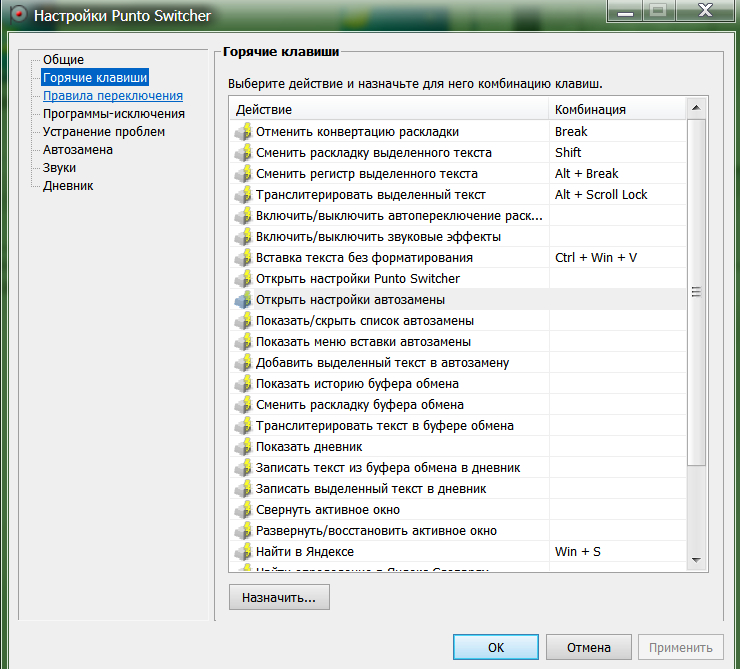Click the icon beside "Транслитерировать выделенный текст"
The height and width of the screenshot is (669, 740).
pos(243,195)
